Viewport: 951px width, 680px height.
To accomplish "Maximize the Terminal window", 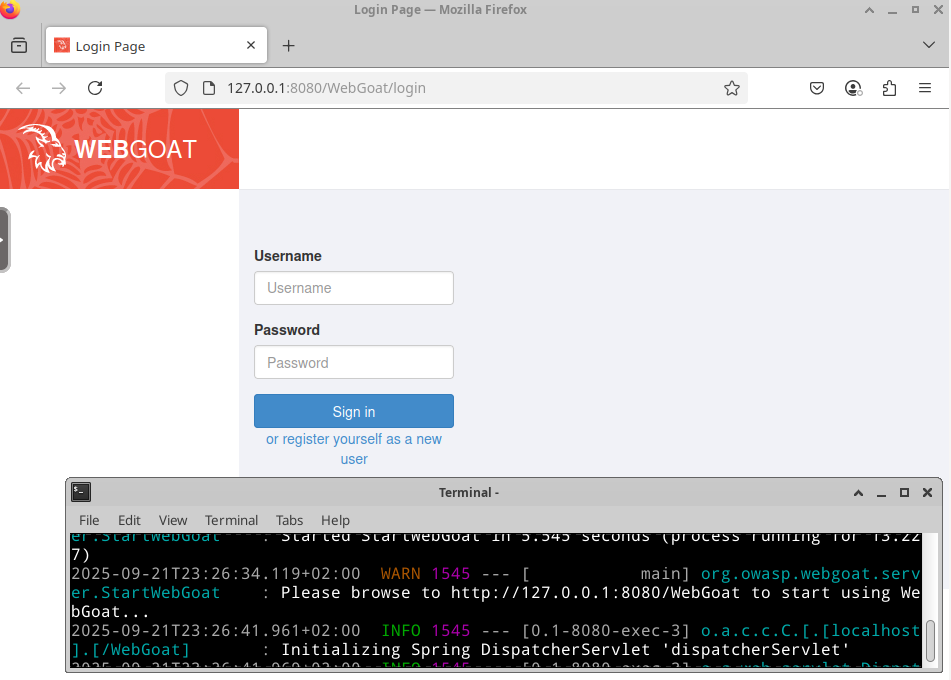I will coord(904,493).
